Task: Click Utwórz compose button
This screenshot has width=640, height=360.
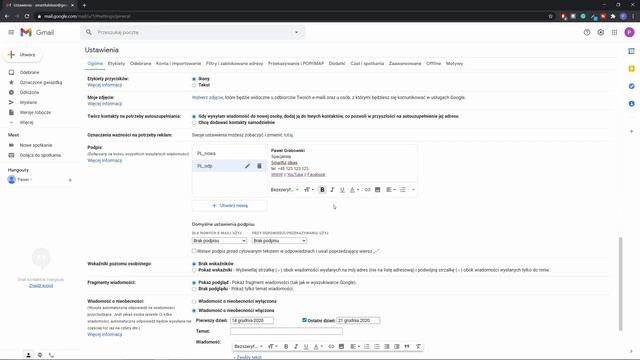Action: [x=23, y=55]
